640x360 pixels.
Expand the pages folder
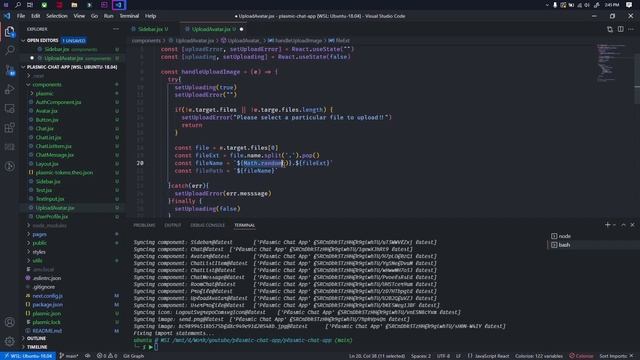(39, 234)
